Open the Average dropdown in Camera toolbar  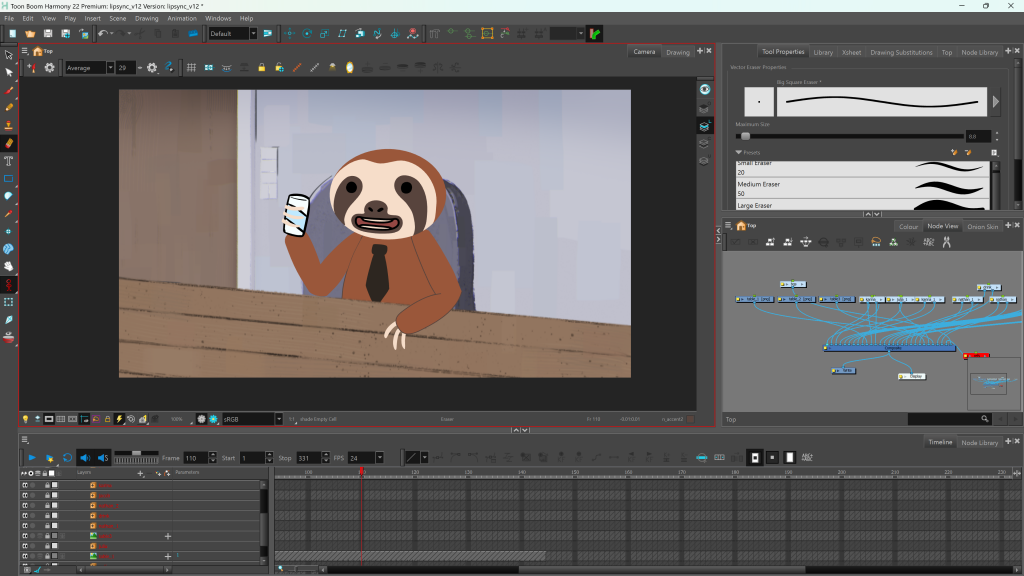[x=110, y=67]
